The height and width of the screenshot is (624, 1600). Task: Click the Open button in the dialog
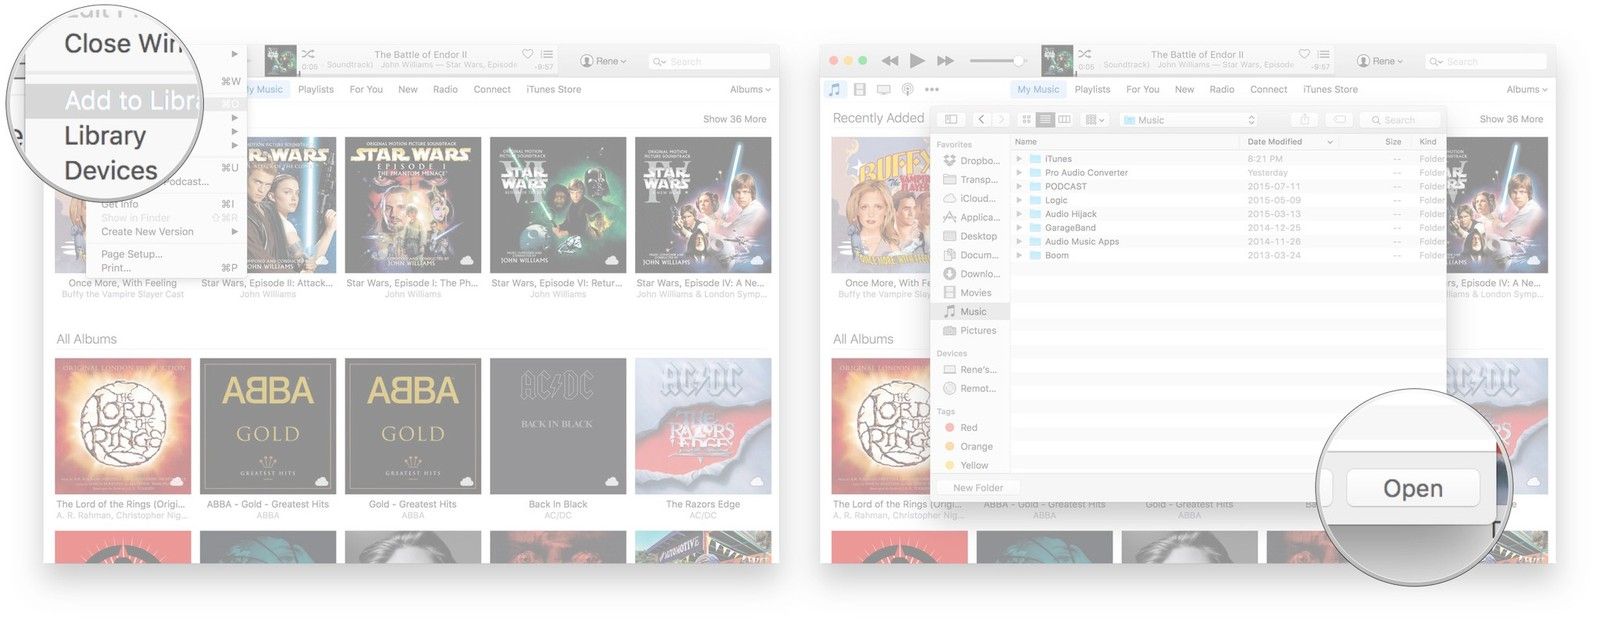coord(1412,489)
